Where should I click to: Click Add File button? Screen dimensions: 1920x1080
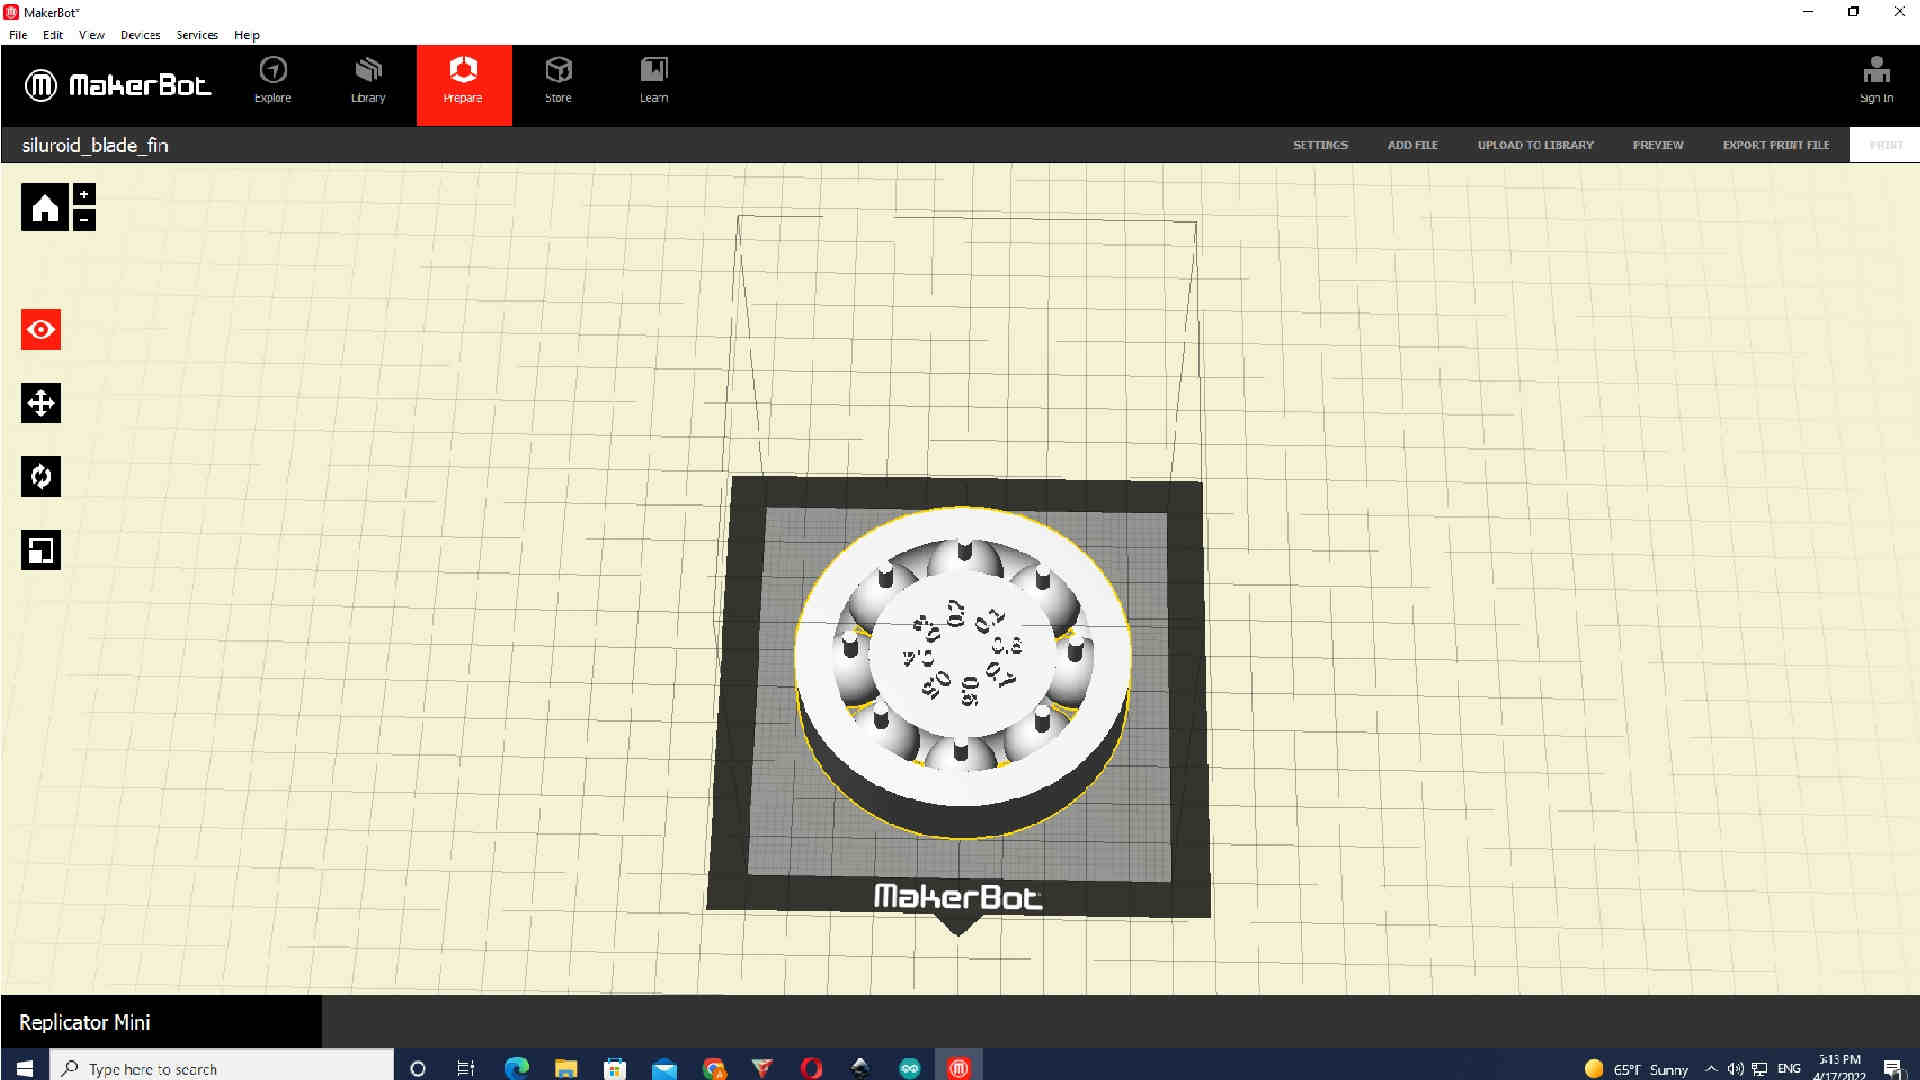click(x=1412, y=145)
